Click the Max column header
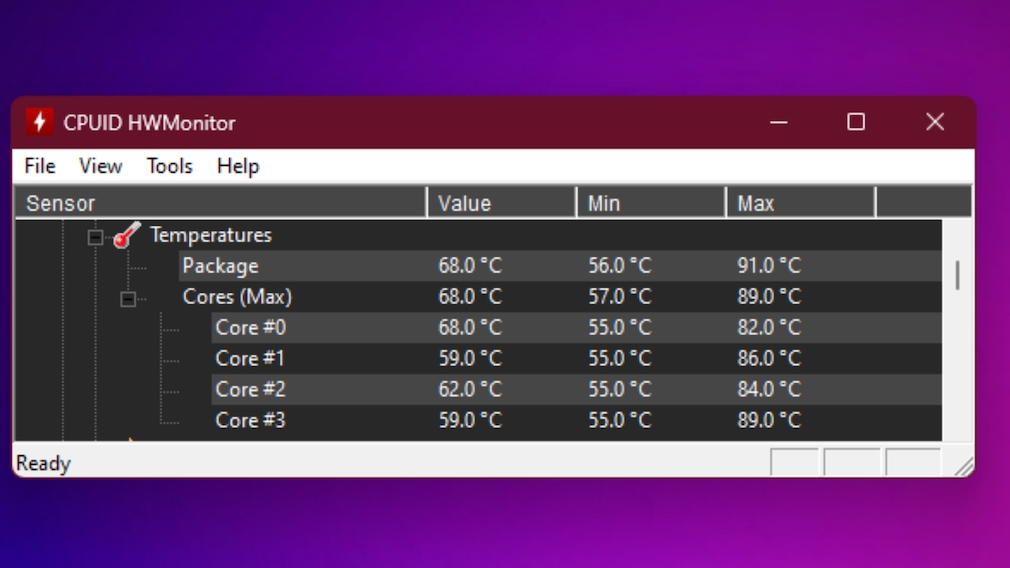The image size is (1010, 568). click(x=800, y=203)
